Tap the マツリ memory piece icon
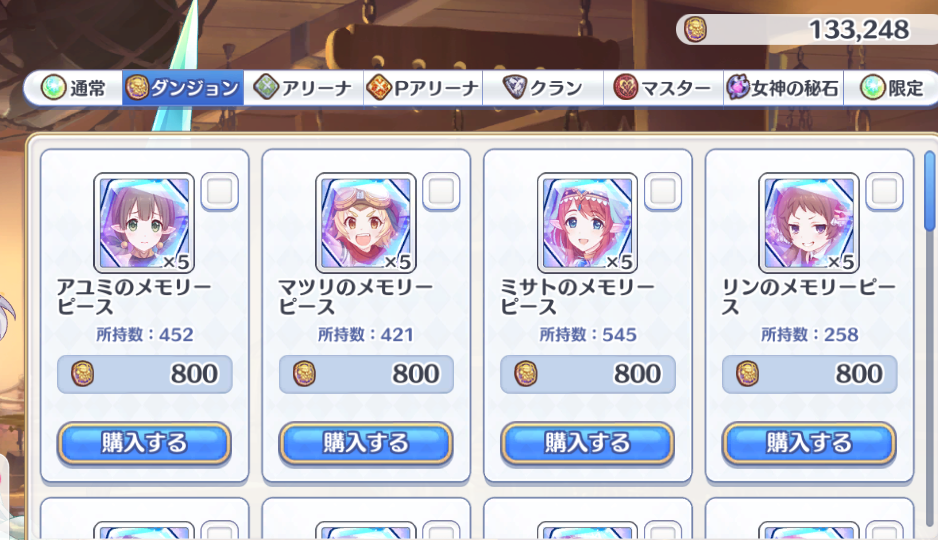 point(366,223)
